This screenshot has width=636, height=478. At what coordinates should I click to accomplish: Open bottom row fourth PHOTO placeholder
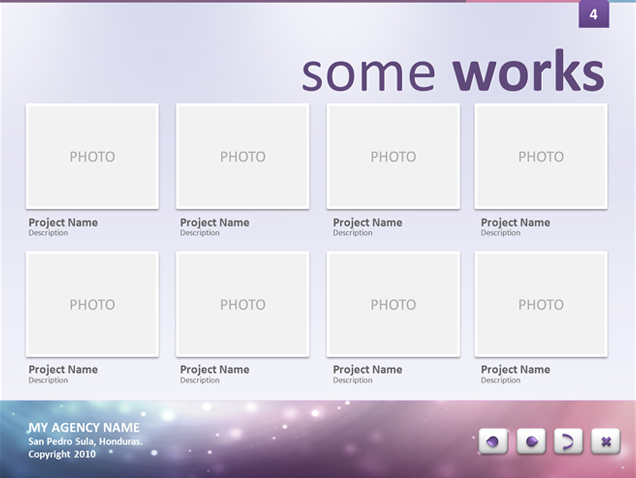click(541, 304)
